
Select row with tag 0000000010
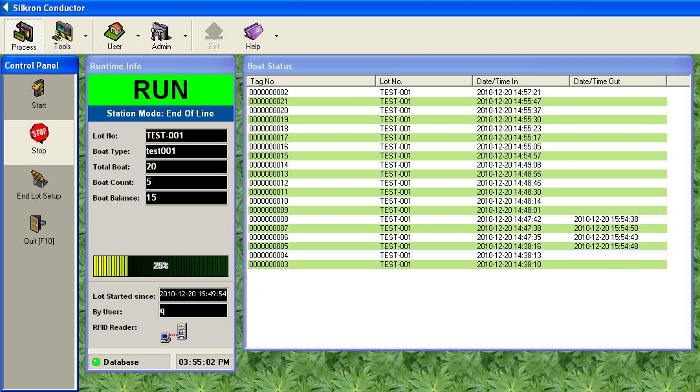pyautogui.click(x=457, y=201)
